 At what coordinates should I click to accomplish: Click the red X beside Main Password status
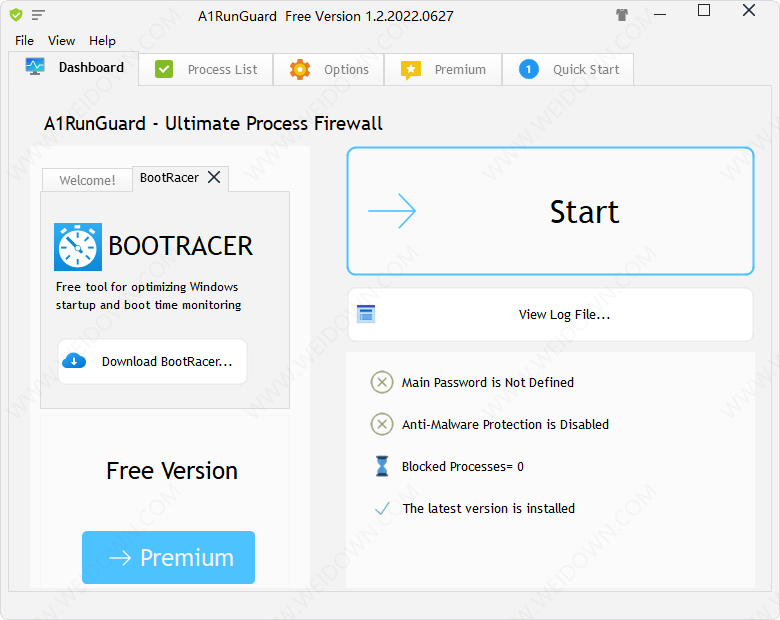pyautogui.click(x=381, y=382)
